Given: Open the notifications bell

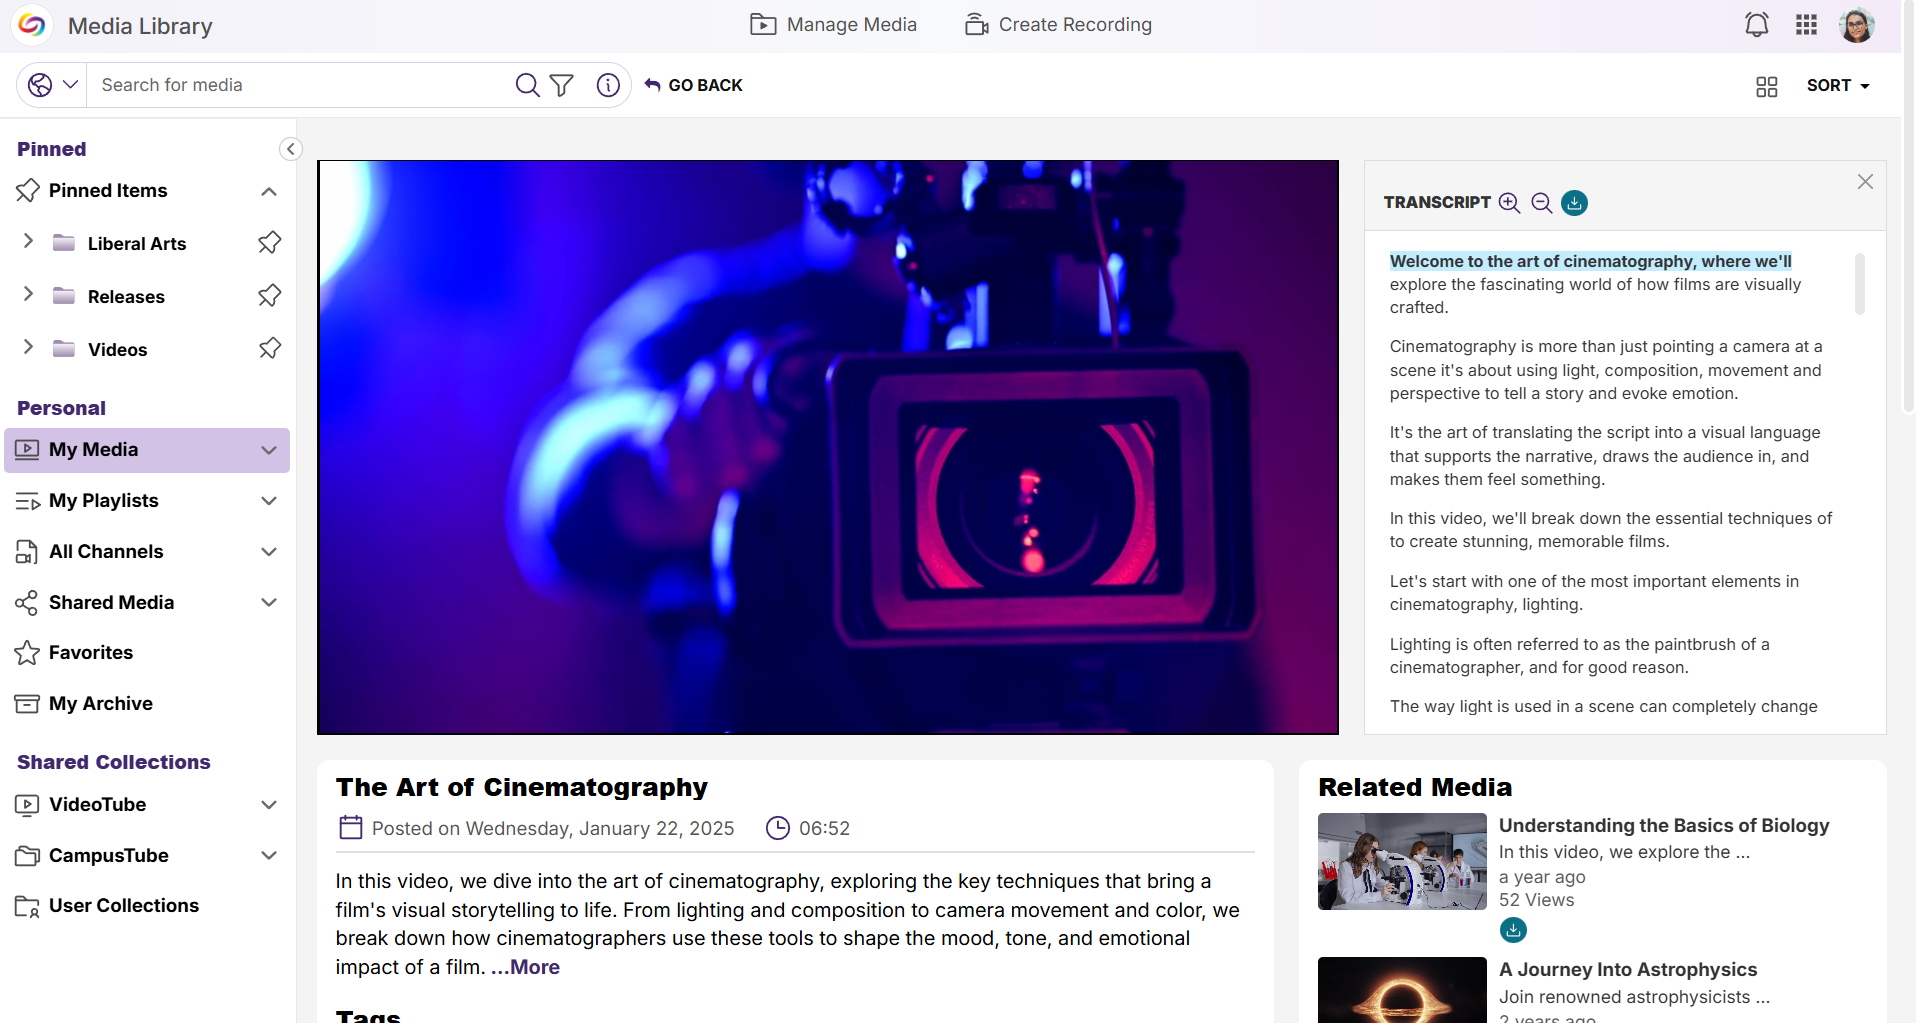Looking at the screenshot, I should [1756, 25].
